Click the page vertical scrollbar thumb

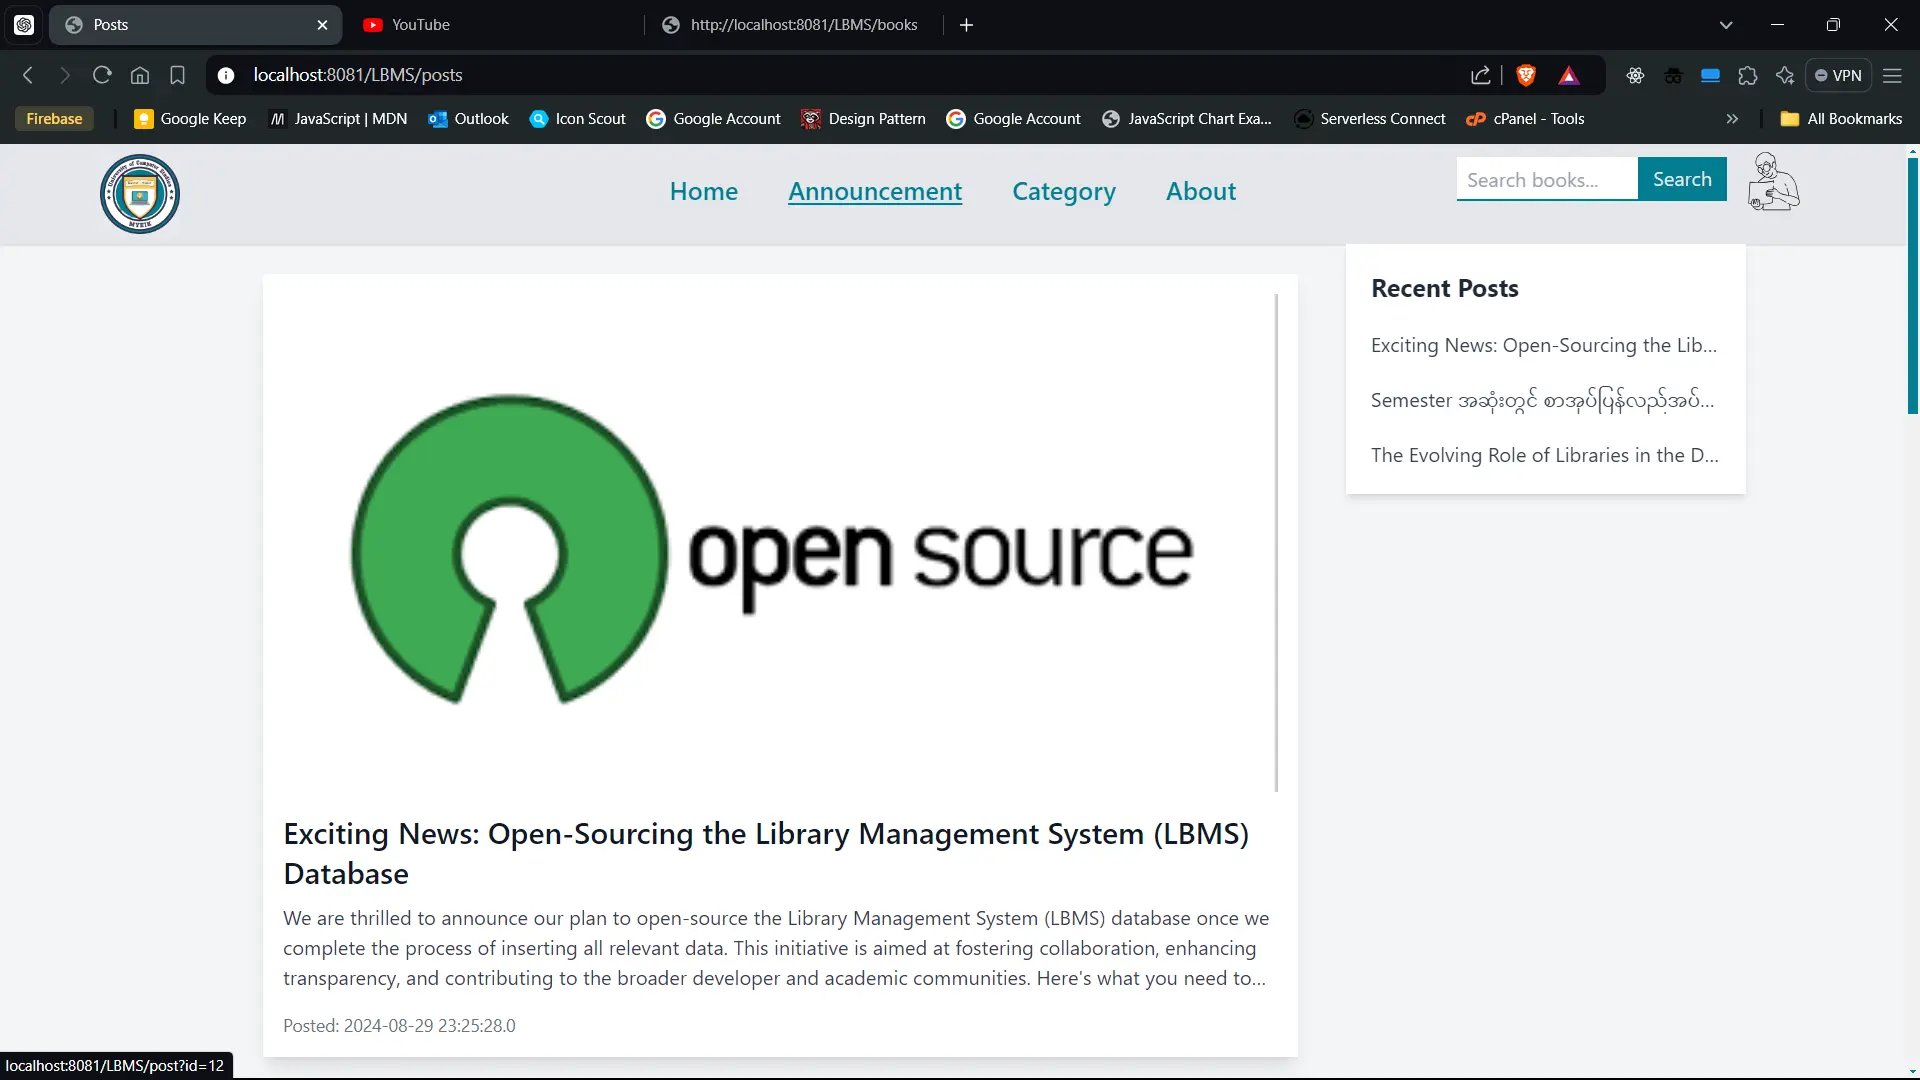pos(1912,285)
